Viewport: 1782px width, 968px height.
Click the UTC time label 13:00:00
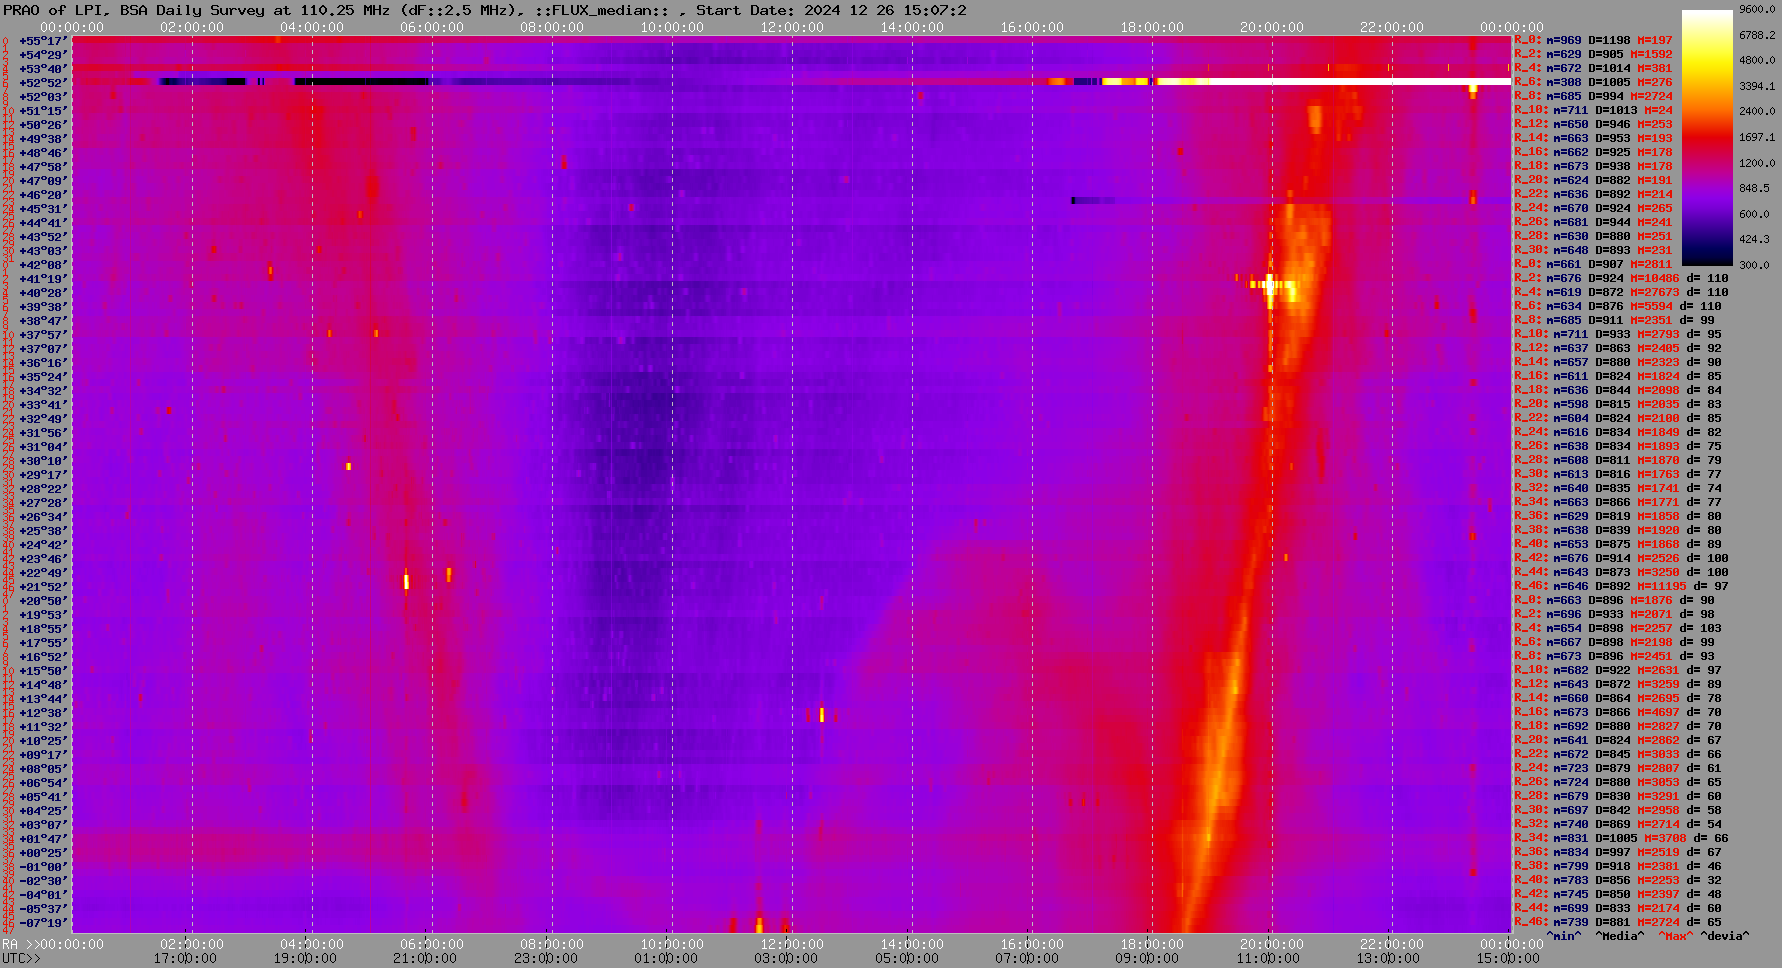(1387, 958)
